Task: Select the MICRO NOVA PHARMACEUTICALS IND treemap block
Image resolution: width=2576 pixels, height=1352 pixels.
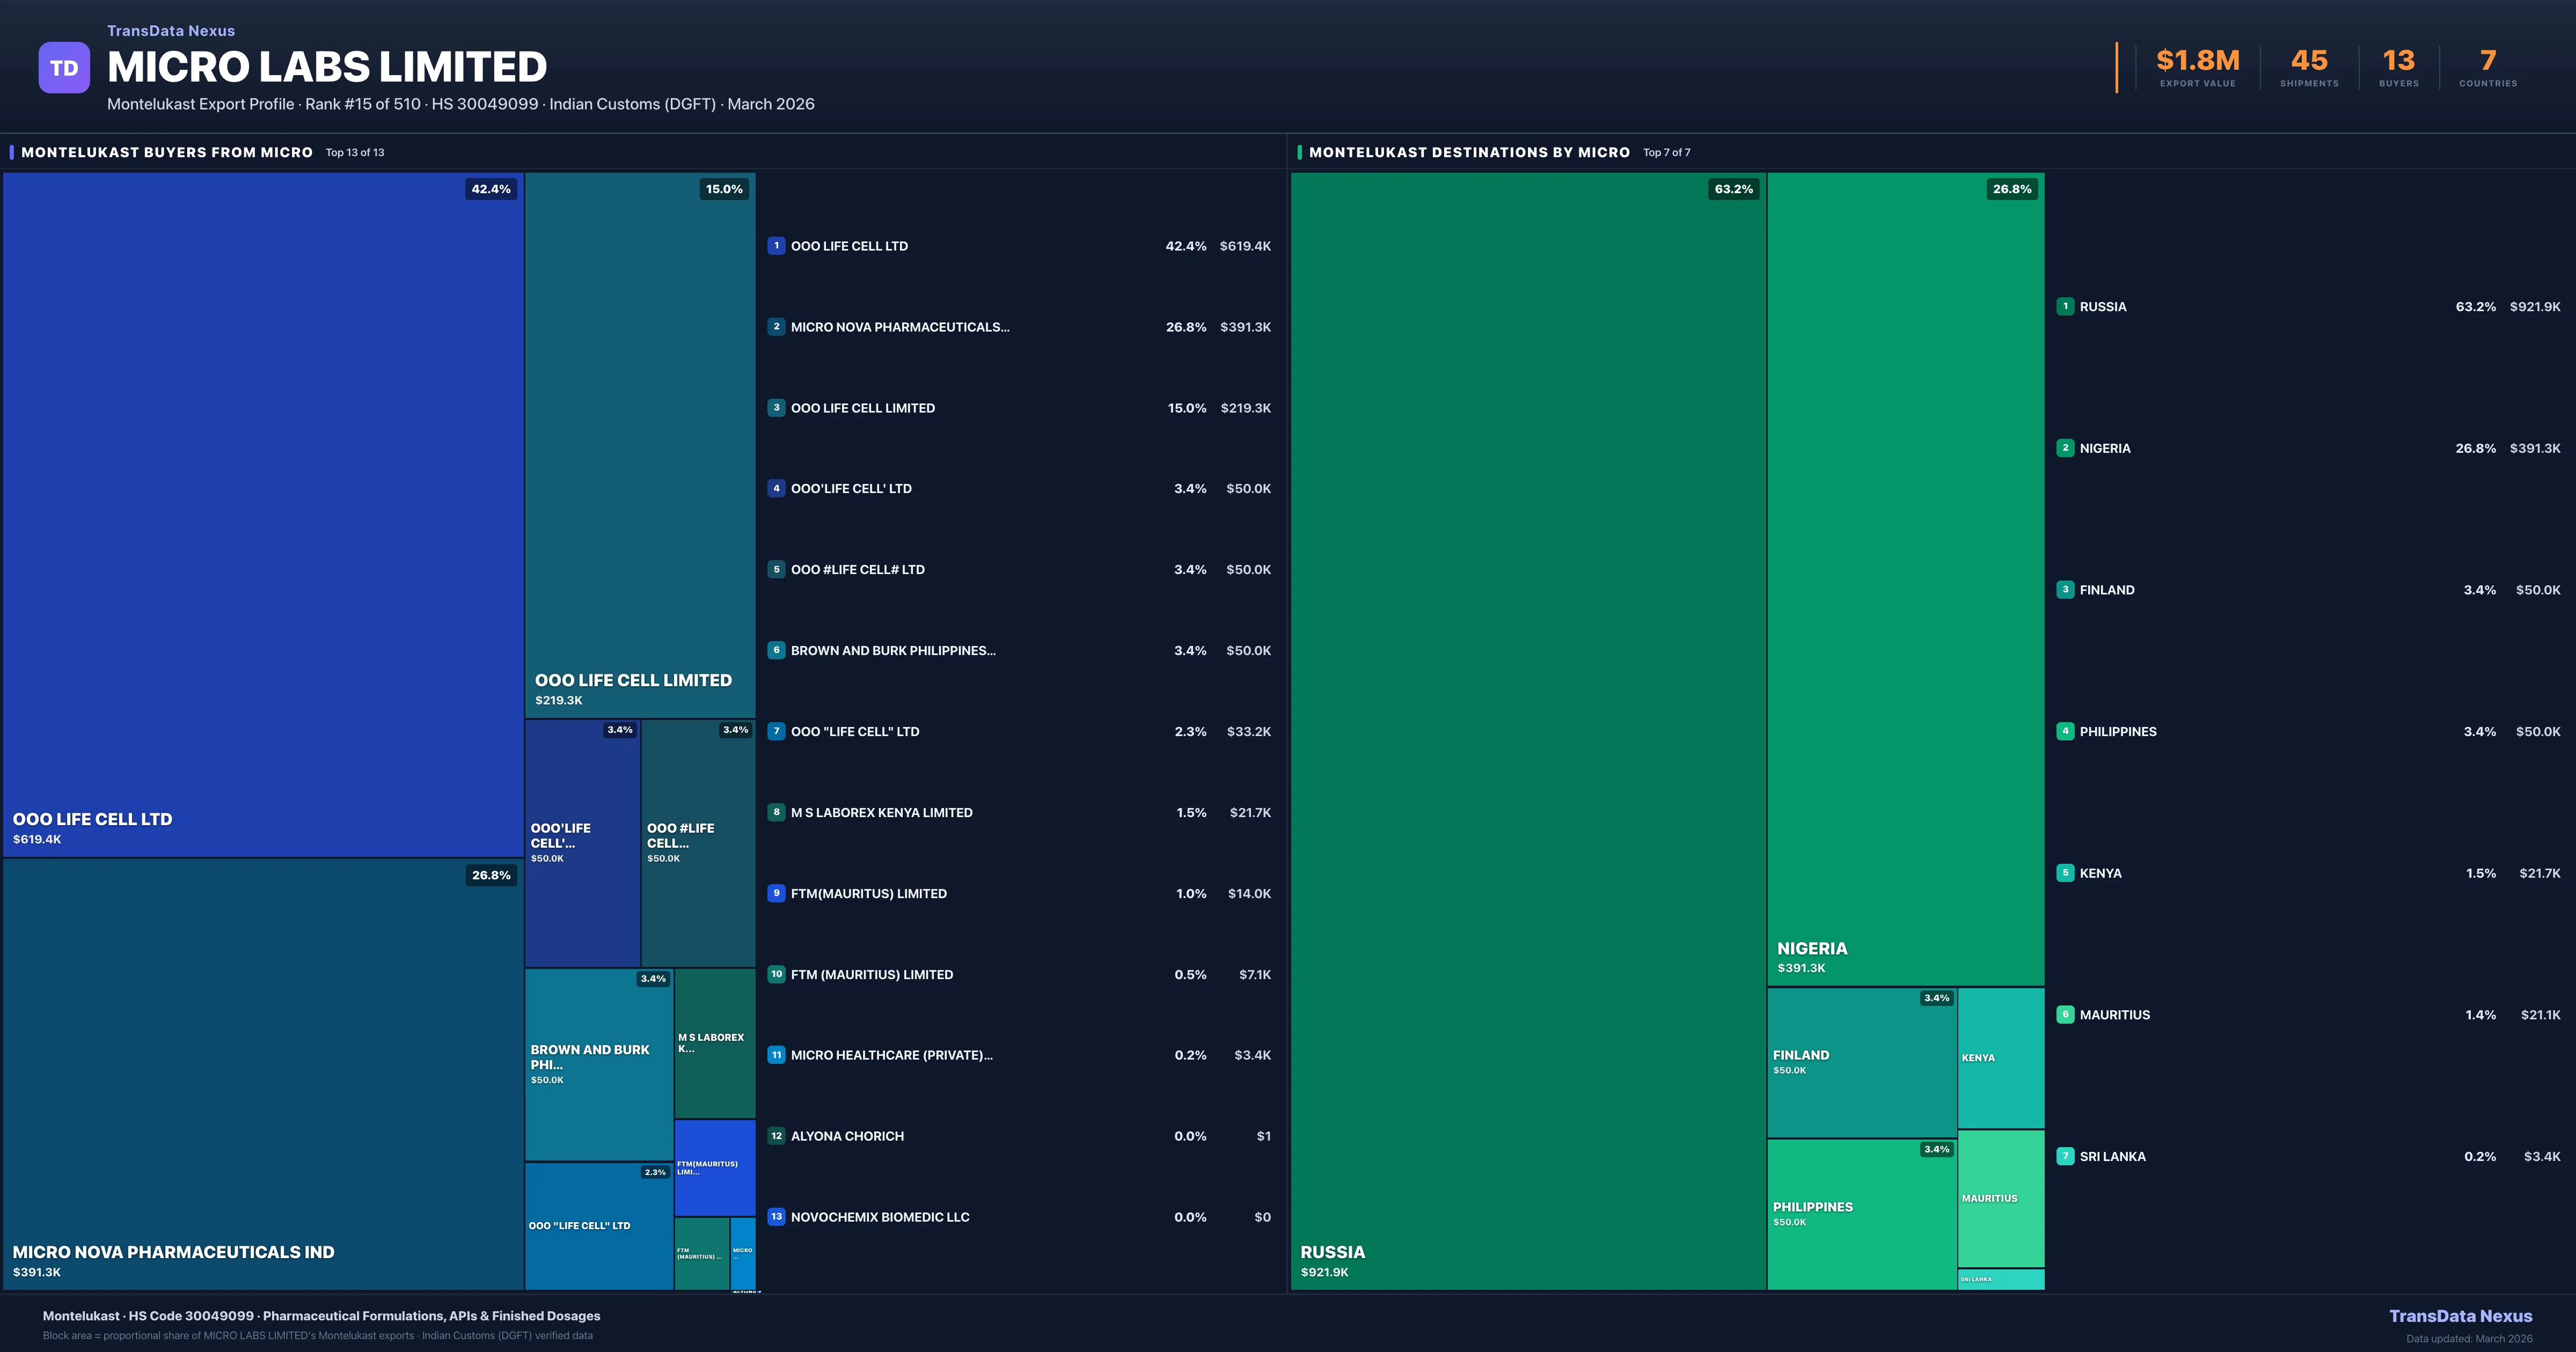Action: point(262,1074)
